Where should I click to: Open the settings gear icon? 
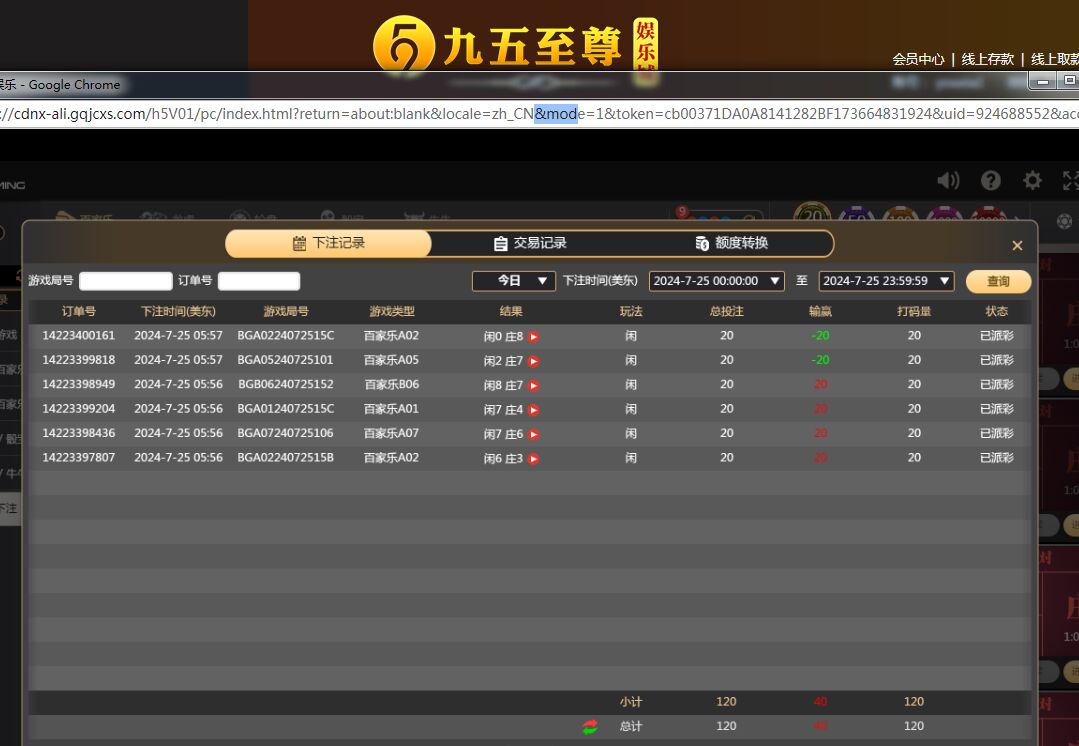tap(1032, 180)
